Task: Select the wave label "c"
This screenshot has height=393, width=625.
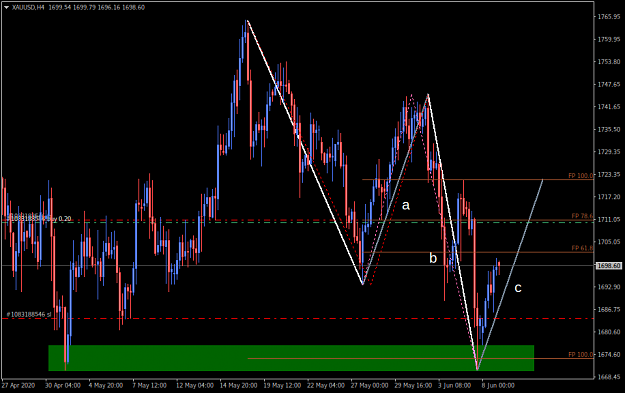Action: (518, 288)
